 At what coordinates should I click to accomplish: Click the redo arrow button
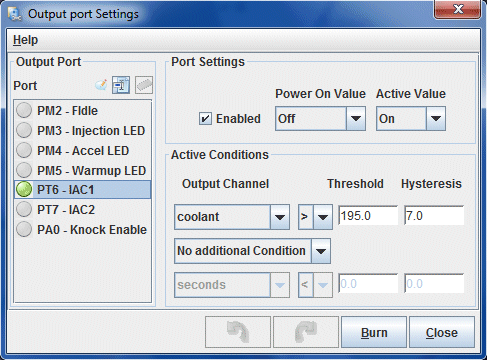coord(306,332)
